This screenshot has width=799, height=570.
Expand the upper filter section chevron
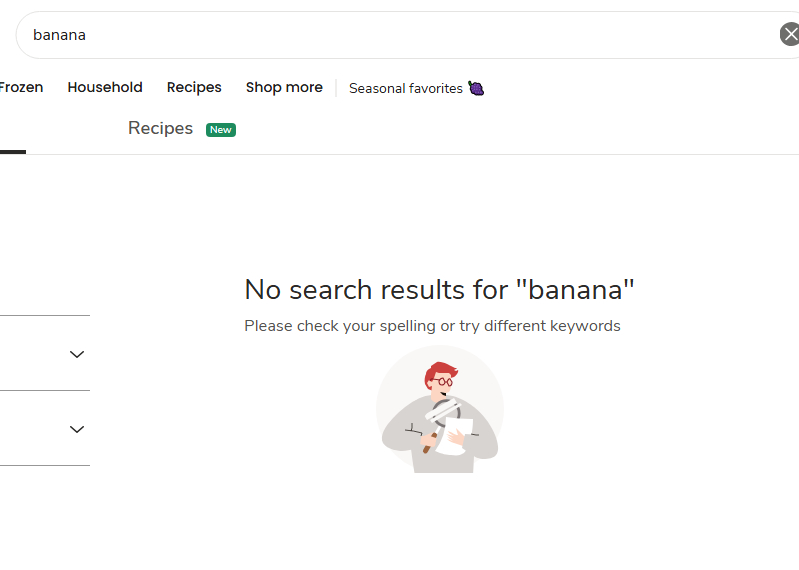click(x=77, y=354)
